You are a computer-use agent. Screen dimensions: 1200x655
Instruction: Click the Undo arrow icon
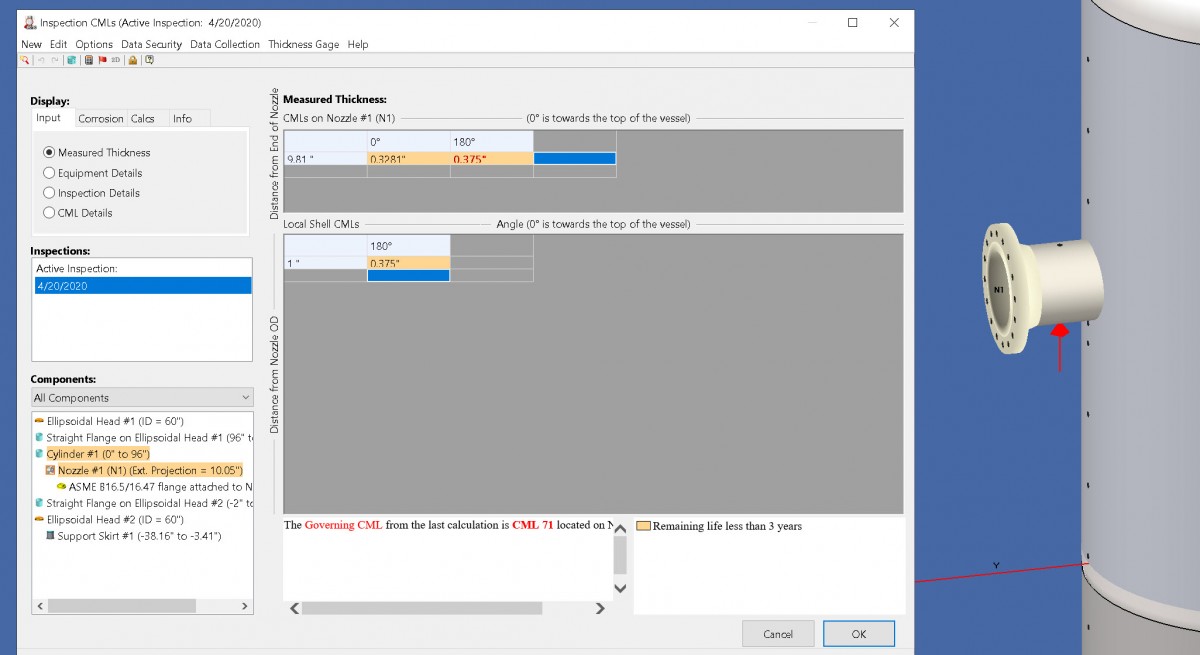click(40, 59)
